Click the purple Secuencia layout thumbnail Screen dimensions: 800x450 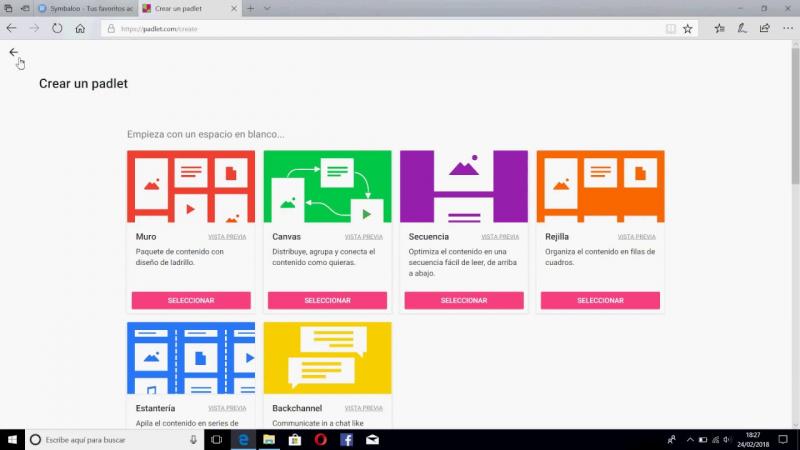(464, 186)
